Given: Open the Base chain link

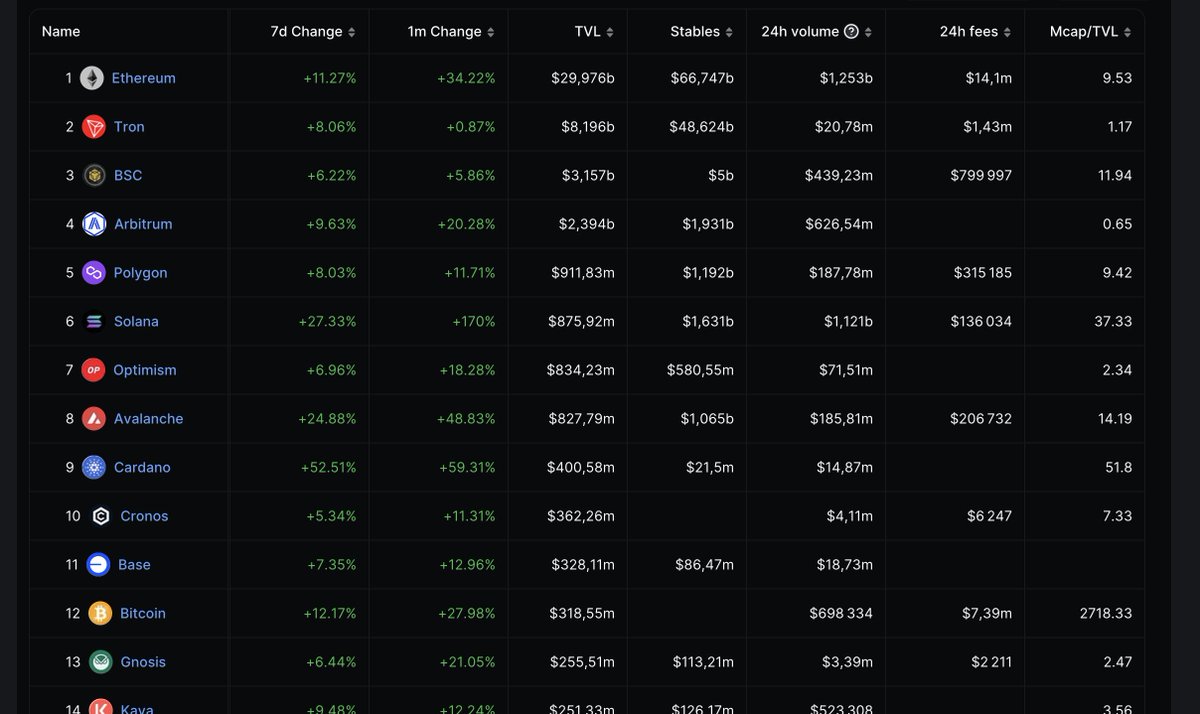Looking at the screenshot, I should [x=134, y=565].
